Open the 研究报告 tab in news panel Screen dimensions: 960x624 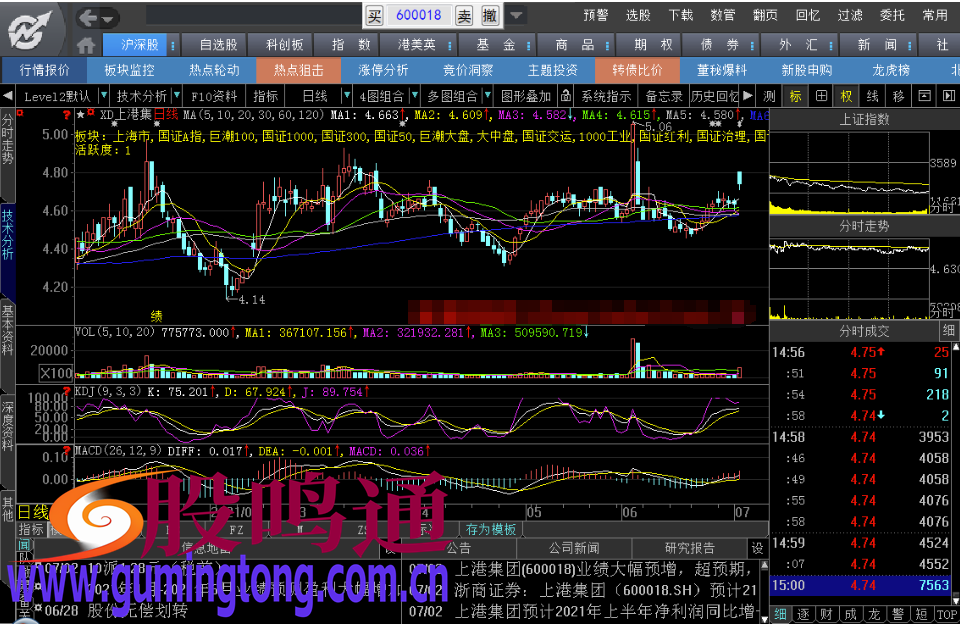click(x=689, y=547)
